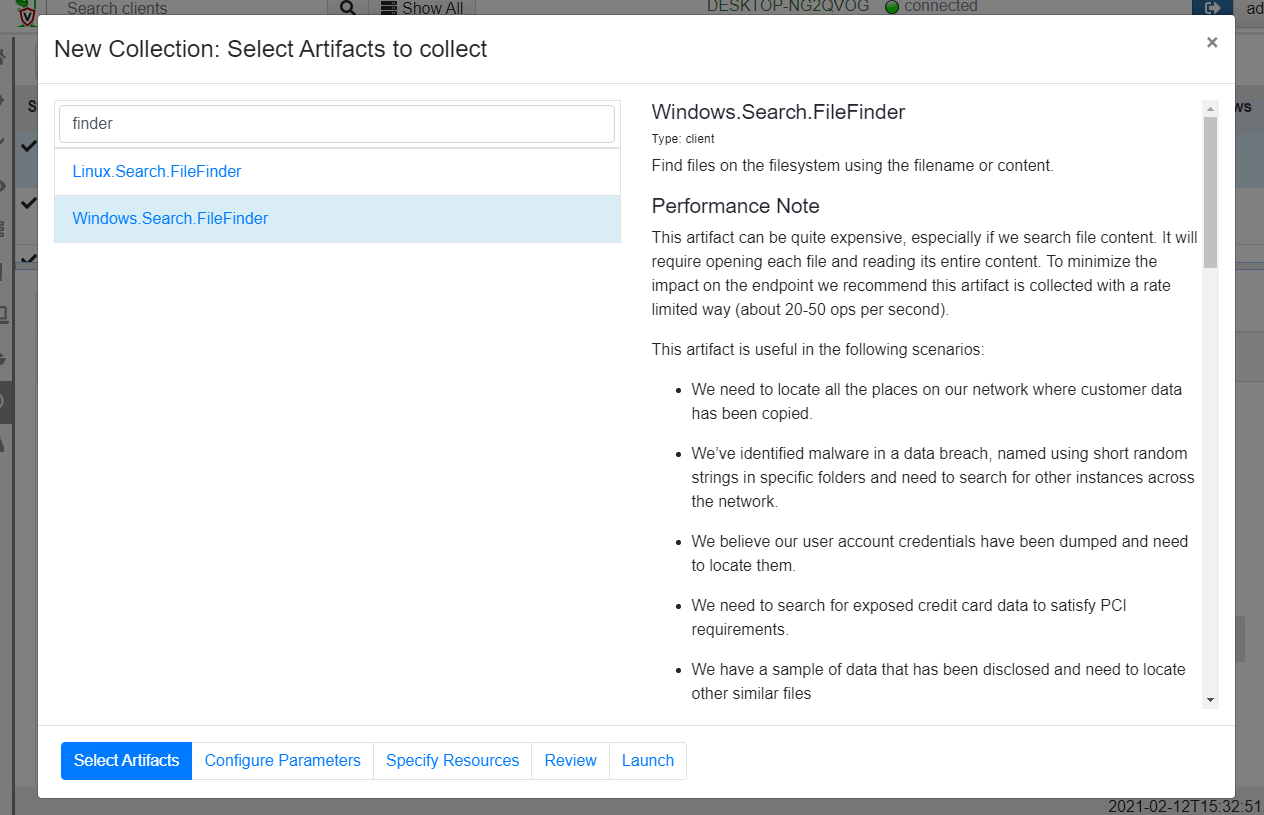Click the magnifier search clients button
The width and height of the screenshot is (1264, 815).
pos(347,8)
